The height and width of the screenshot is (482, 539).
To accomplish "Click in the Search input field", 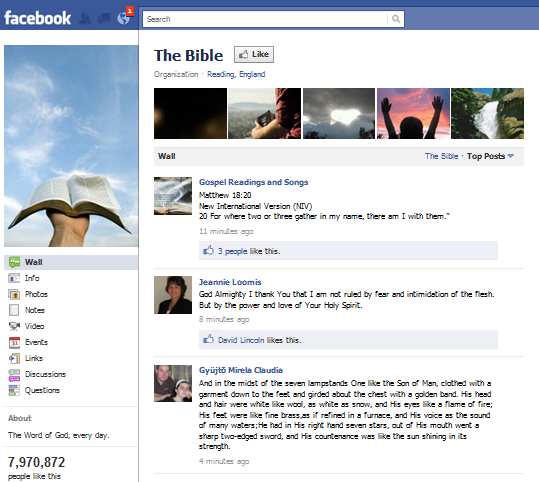I will point(265,19).
